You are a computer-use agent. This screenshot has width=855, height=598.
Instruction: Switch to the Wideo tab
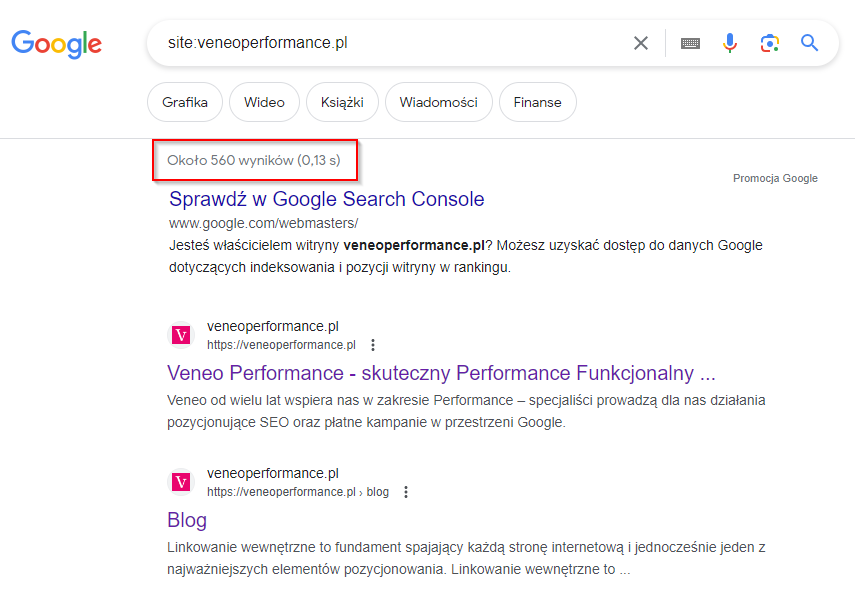(264, 102)
